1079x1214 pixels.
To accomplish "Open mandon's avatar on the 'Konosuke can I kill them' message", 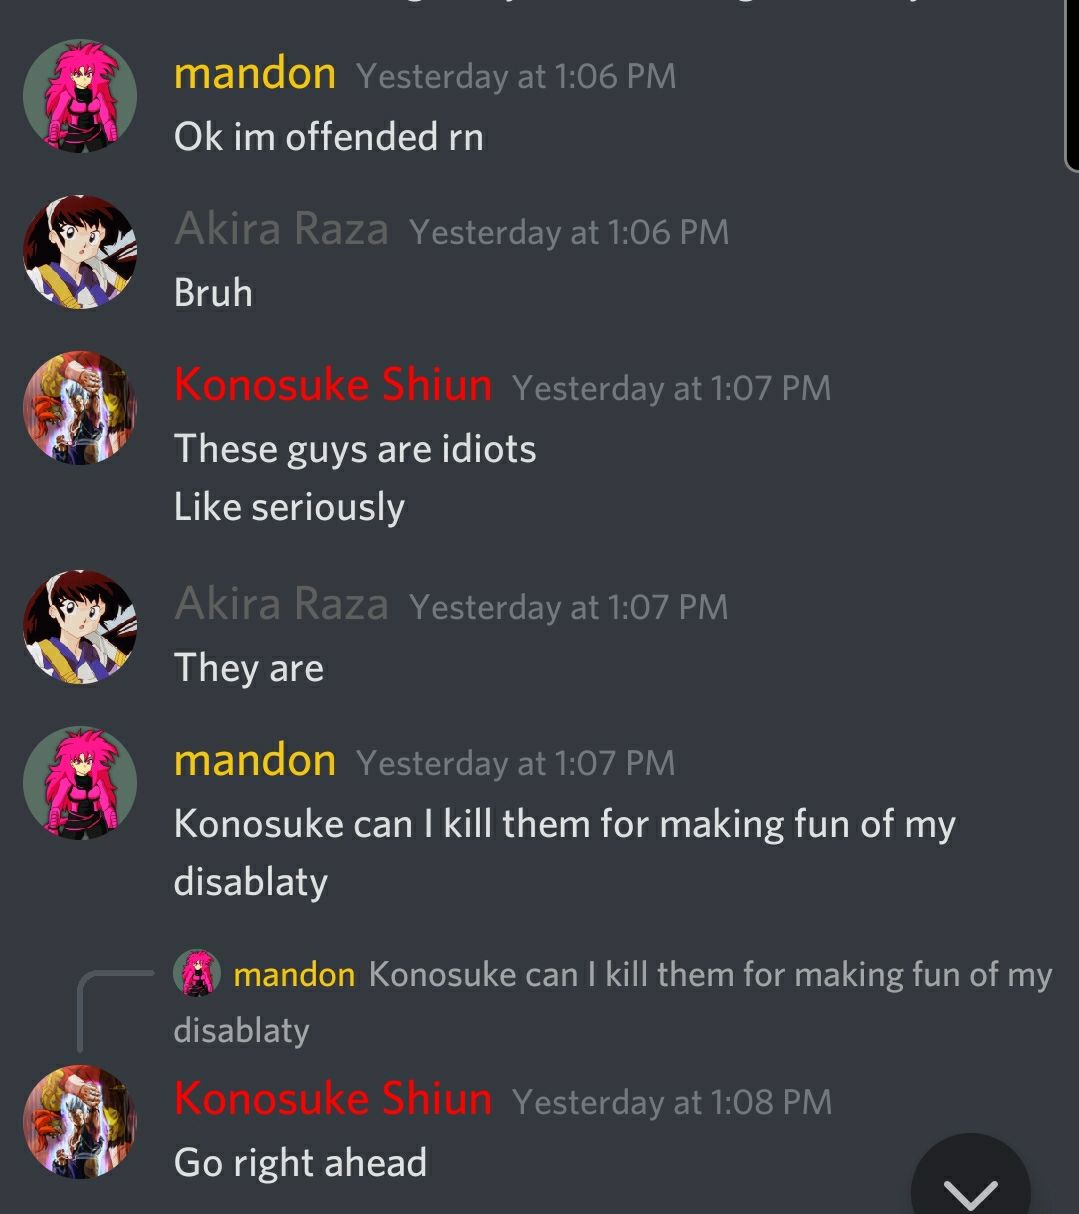I will point(80,783).
